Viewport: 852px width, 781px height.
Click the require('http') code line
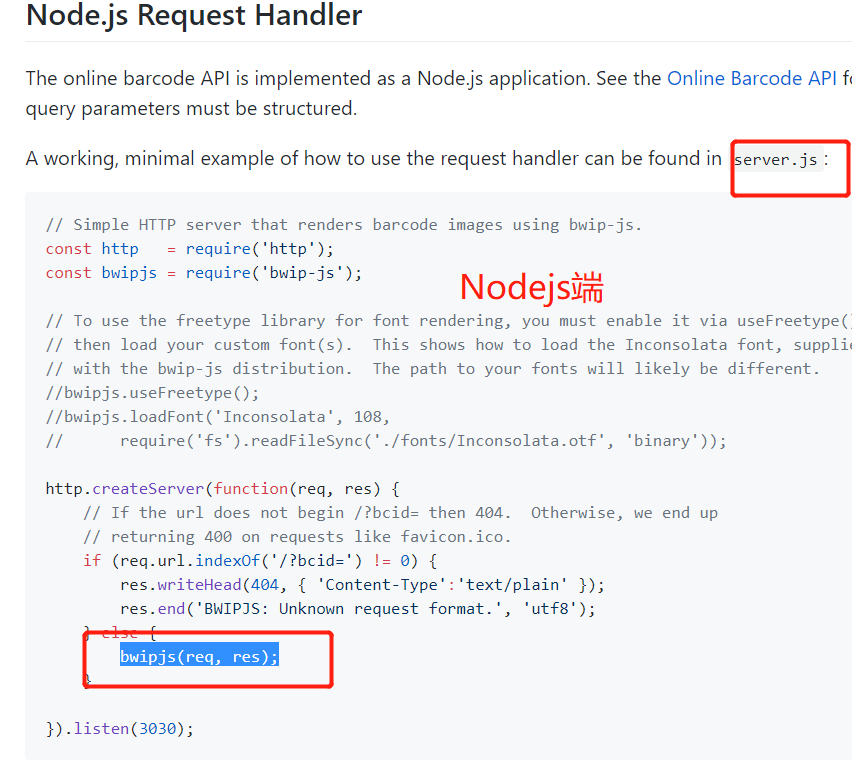click(190, 248)
